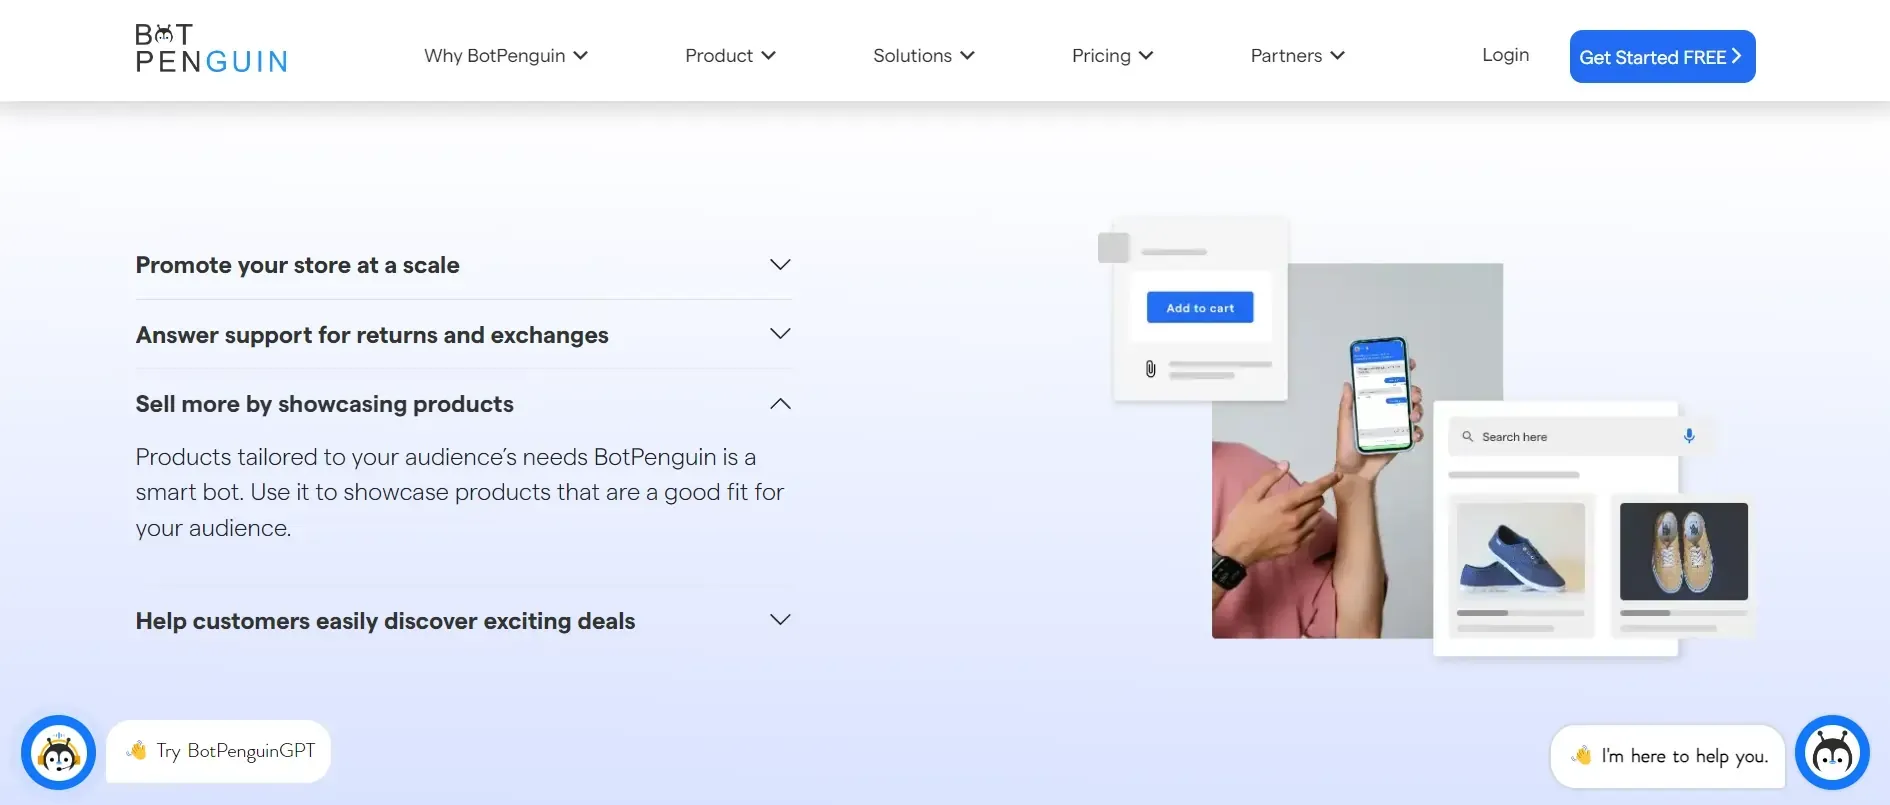This screenshot has width=1890, height=805.
Task: Click the microphone icon in search bar
Action: [x=1689, y=436]
